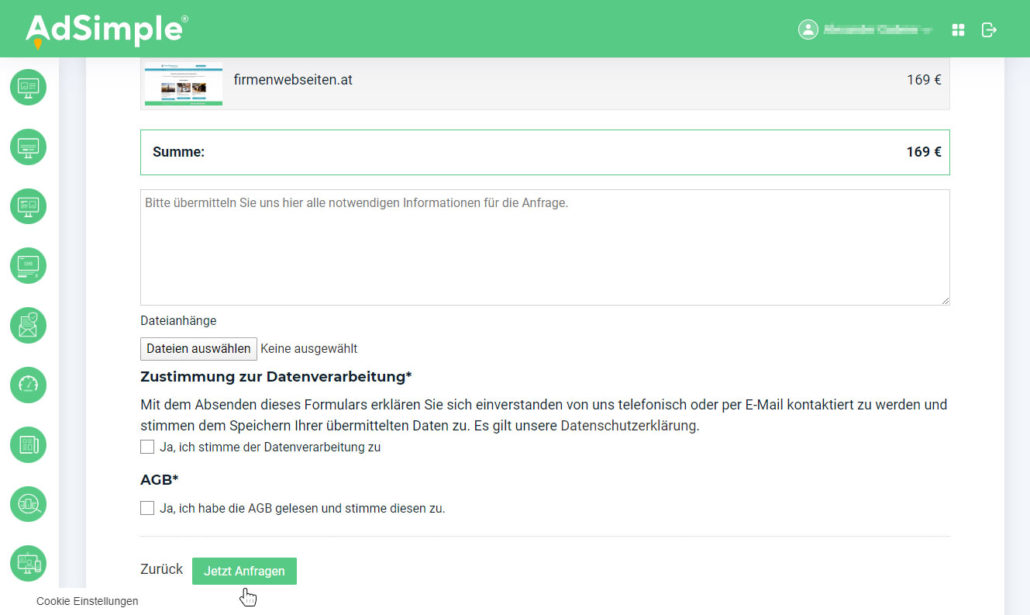Open 'Cookie Einstellungen' at the bottom
Screen dimensions: 1030x615
click(x=87, y=601)
